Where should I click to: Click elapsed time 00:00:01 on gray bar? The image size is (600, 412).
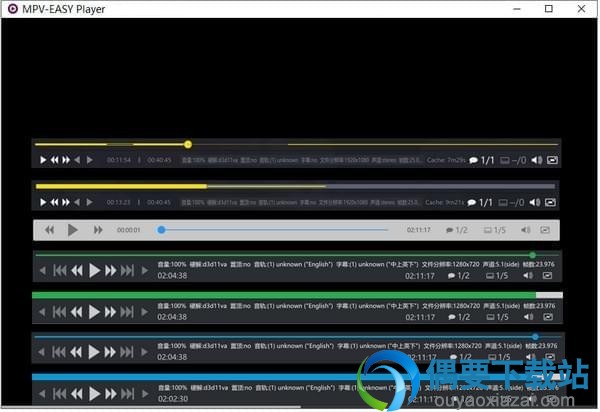pos(129,230)
